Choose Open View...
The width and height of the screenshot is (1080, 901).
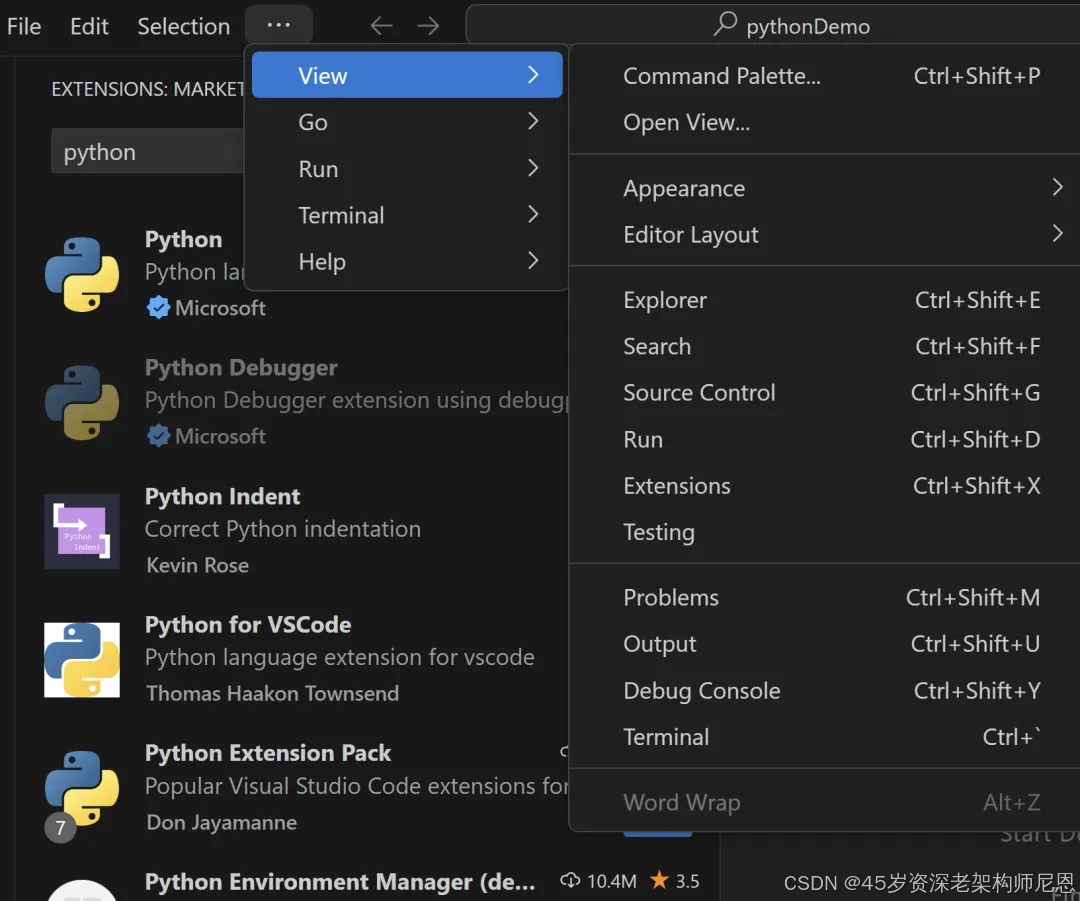[x=827, y=122]
